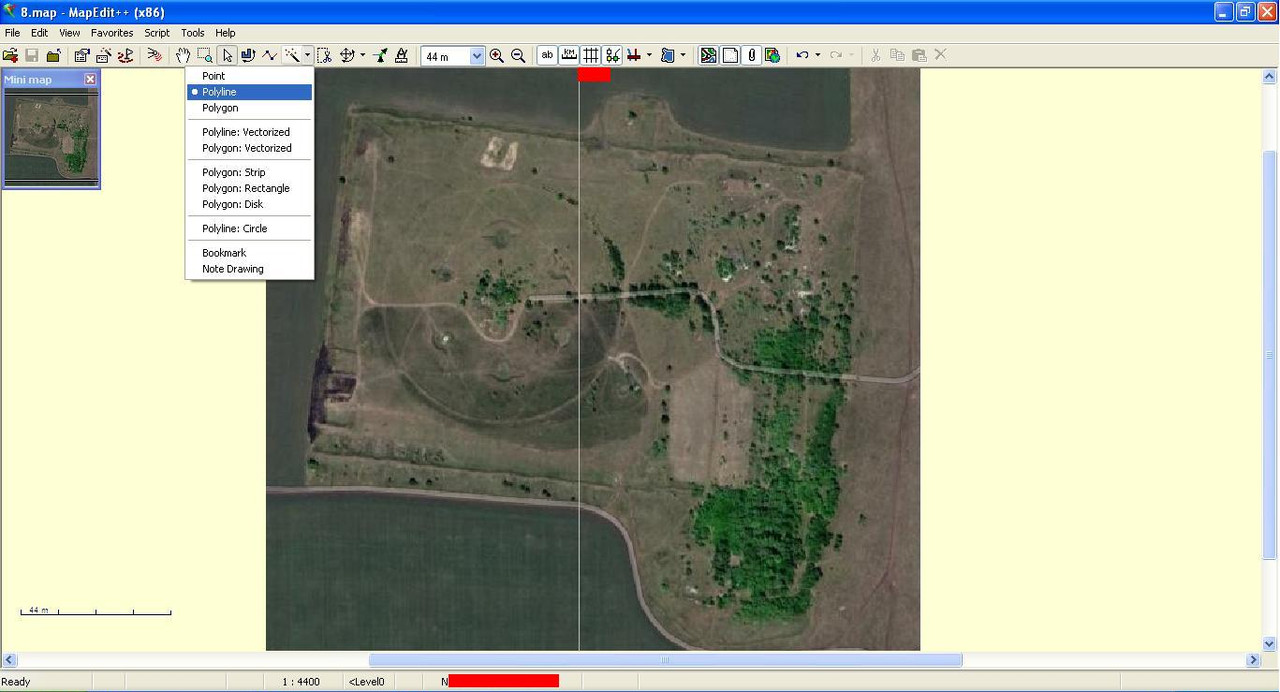Open the Tools menu
Screen dimensions: 1280x692
click(192, 33)
